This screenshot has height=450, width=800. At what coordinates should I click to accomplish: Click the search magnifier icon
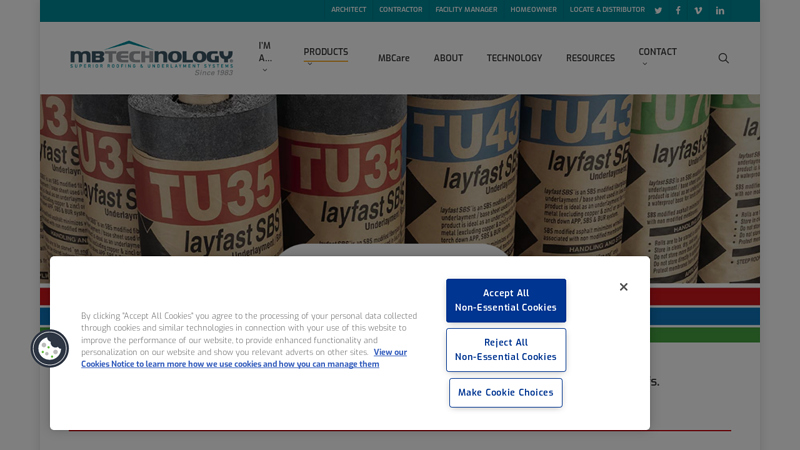(x=723, y=58)
